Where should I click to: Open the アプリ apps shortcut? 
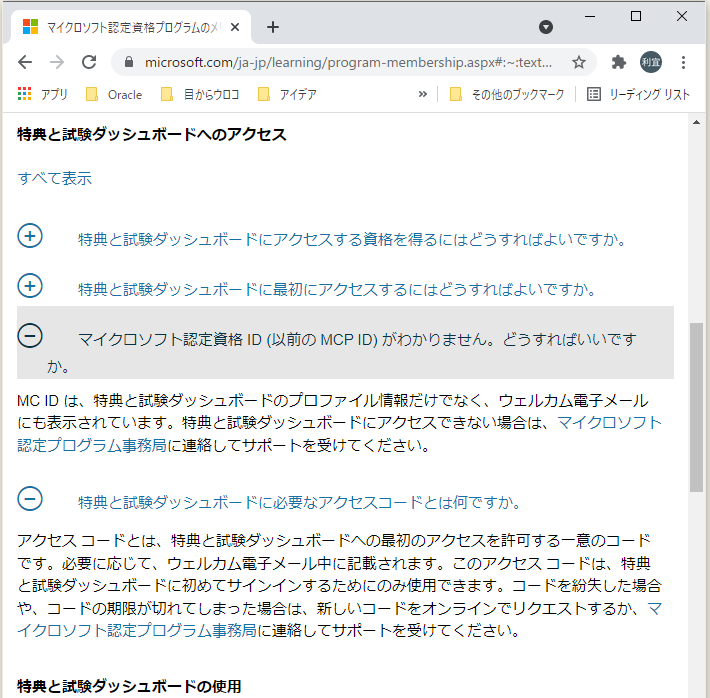(x=42, y=94)
